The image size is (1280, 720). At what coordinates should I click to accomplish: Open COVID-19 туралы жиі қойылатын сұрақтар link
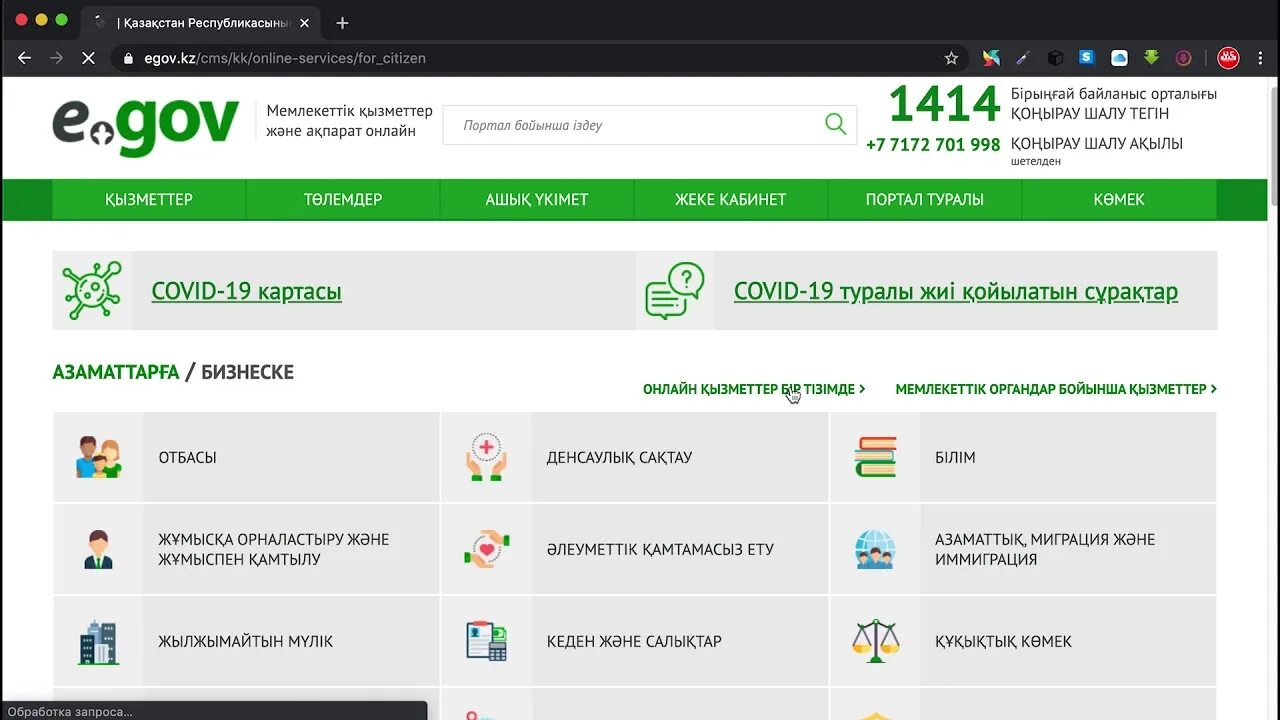coord(956,291)
